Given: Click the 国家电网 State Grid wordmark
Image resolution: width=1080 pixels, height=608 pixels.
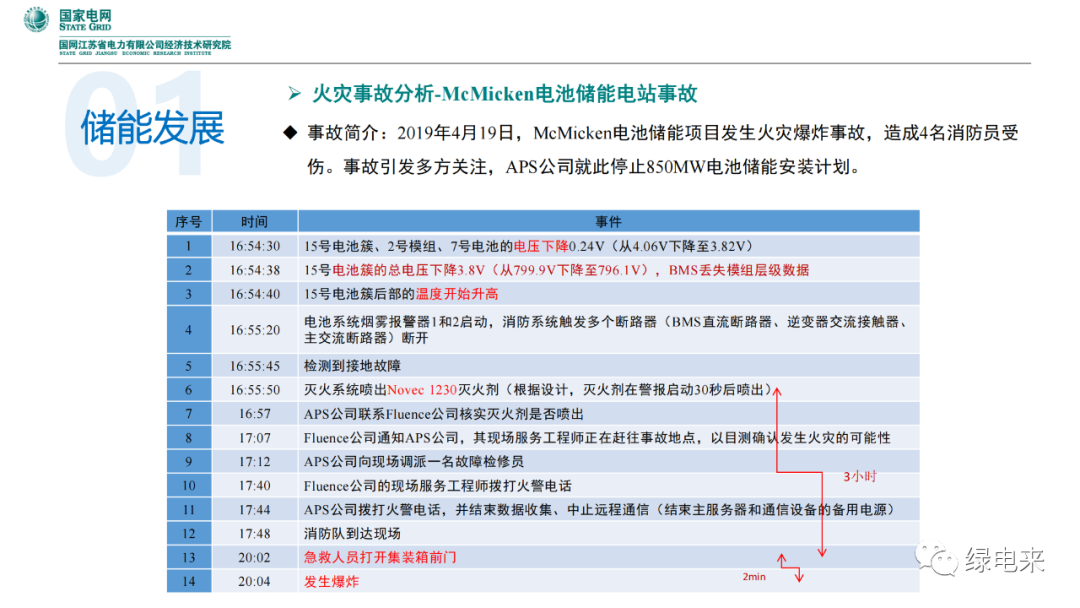Looking at the screenshot, I should [85, 20].
